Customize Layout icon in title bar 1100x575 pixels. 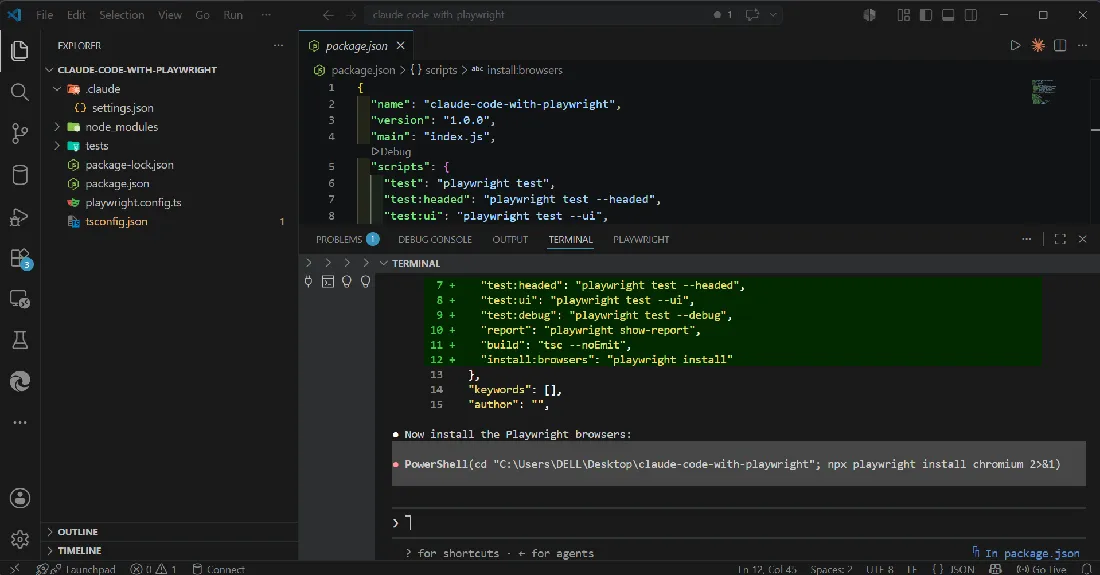[904, 15]
